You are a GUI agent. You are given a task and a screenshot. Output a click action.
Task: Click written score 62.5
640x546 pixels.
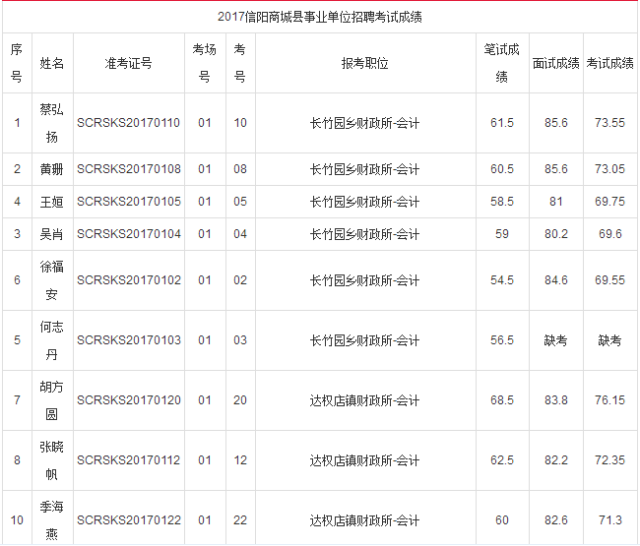502,460
